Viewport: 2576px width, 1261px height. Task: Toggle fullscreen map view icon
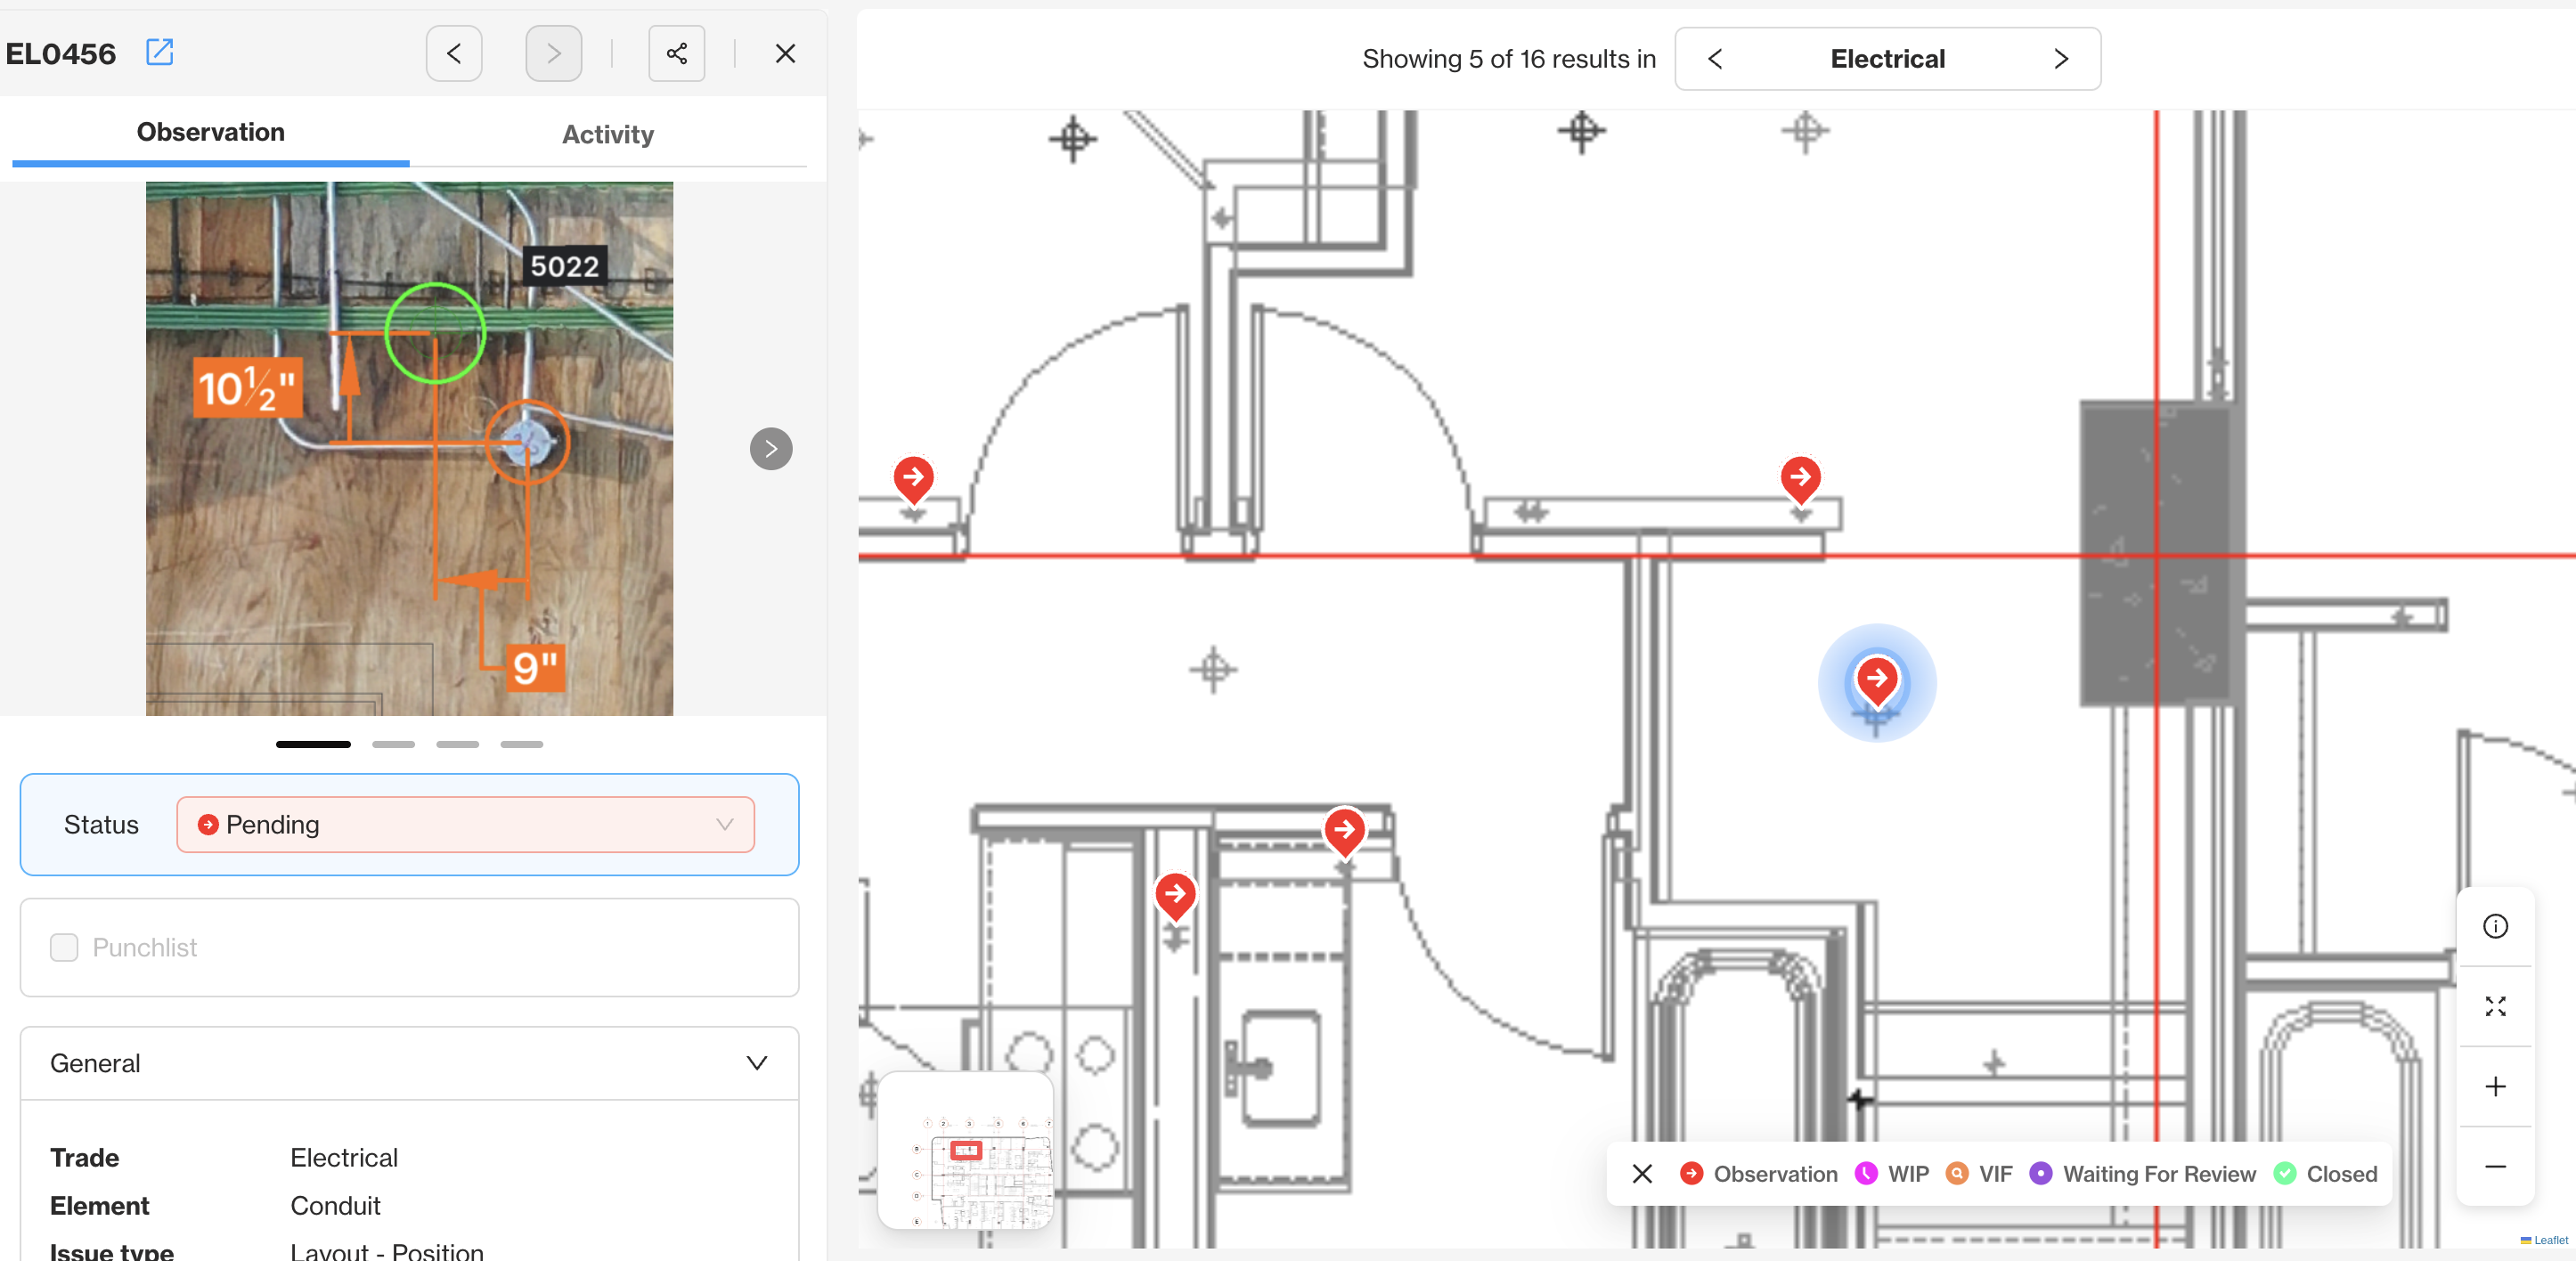tap(2494, 1006)
